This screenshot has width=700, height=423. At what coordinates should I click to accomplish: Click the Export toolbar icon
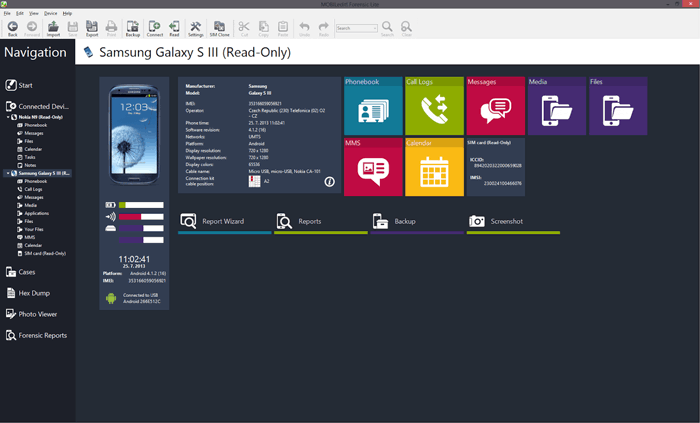tap(92, 28)
